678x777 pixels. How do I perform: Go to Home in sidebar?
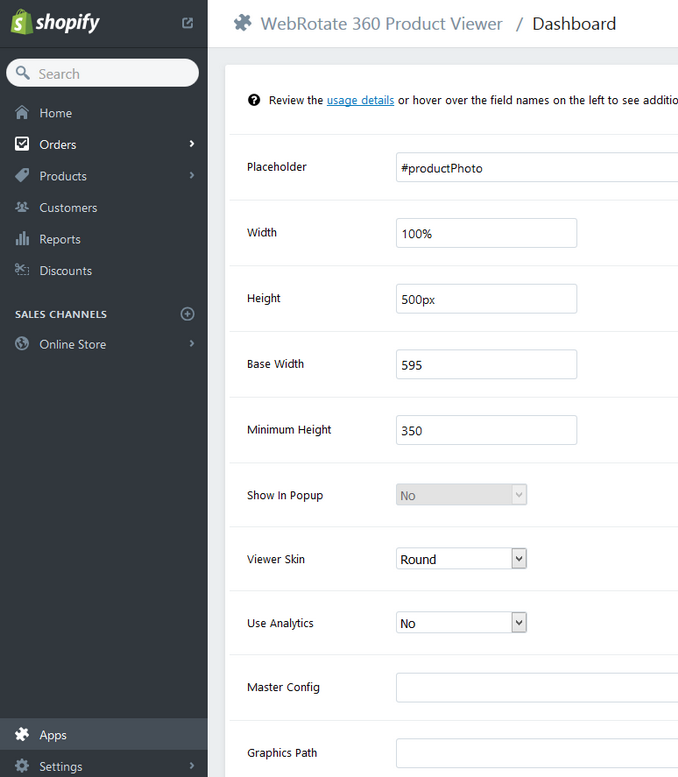tap(56, 113)
